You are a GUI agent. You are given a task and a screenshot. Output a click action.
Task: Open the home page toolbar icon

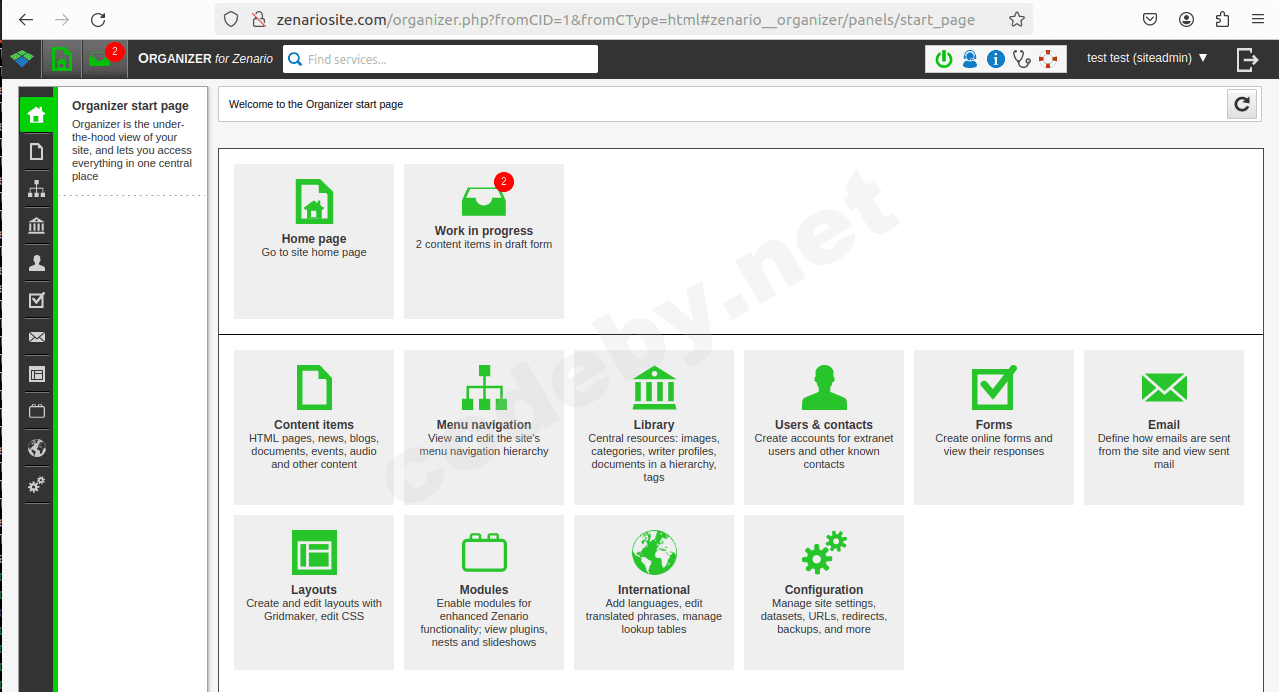tap(62, 59)
